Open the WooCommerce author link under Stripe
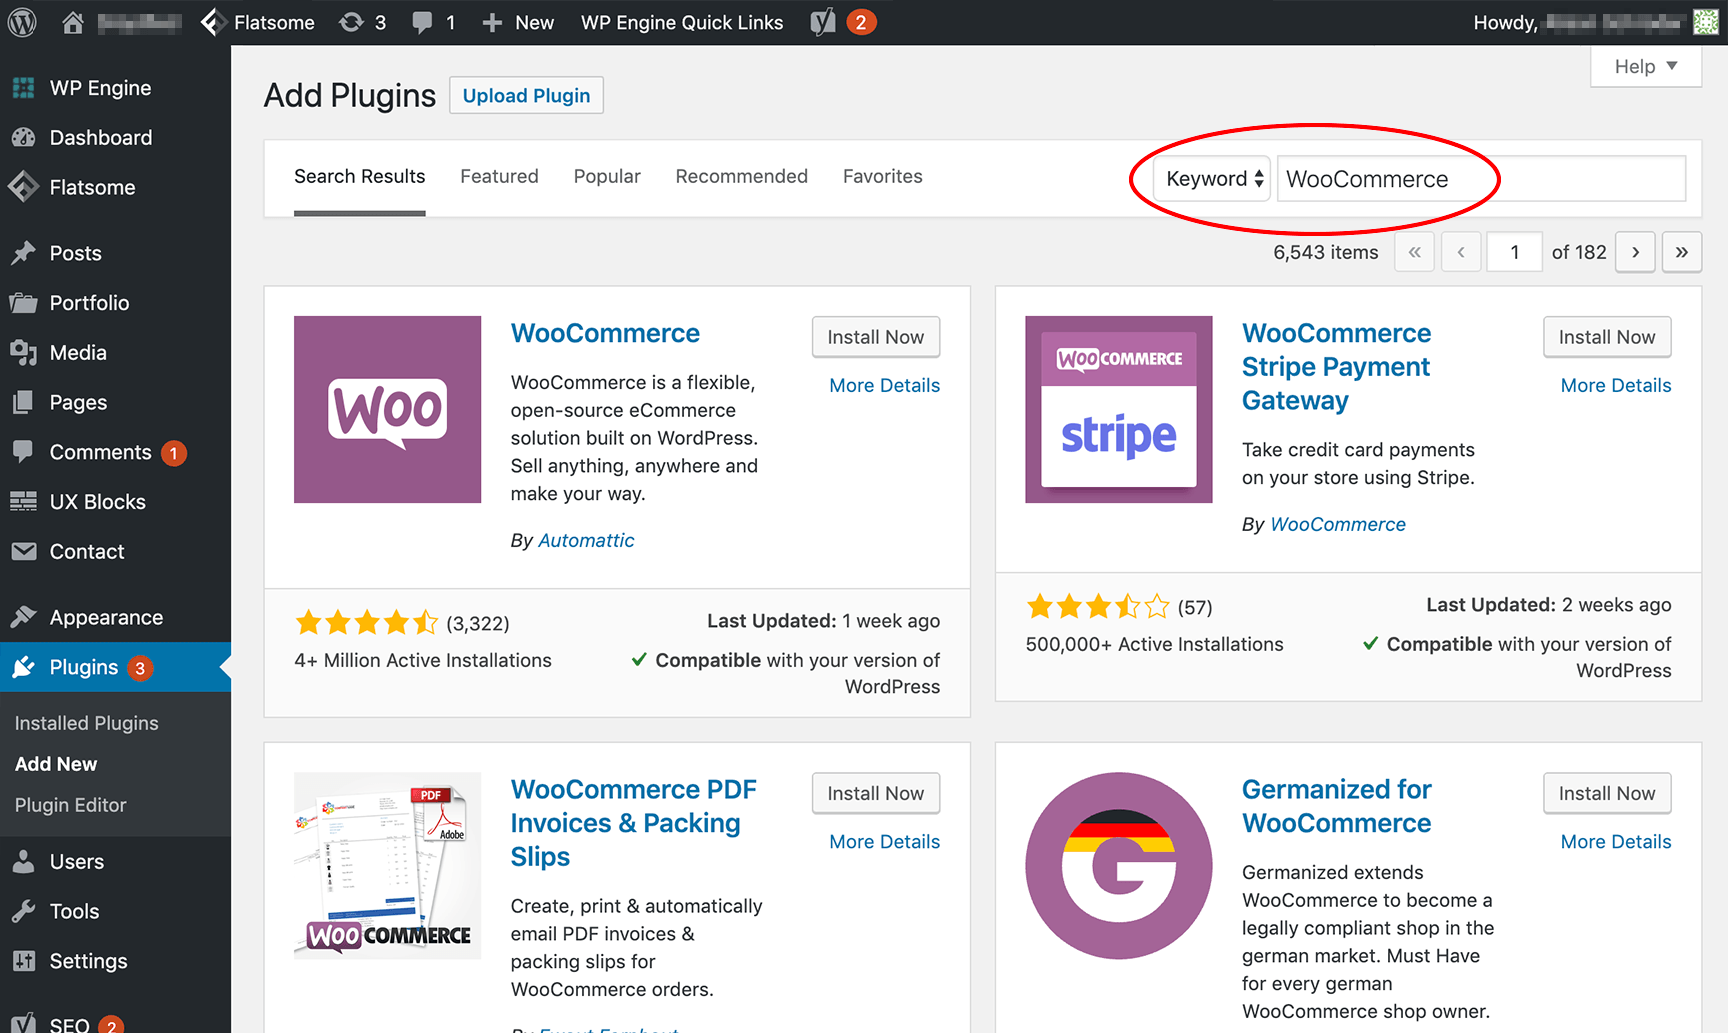 1337,524
